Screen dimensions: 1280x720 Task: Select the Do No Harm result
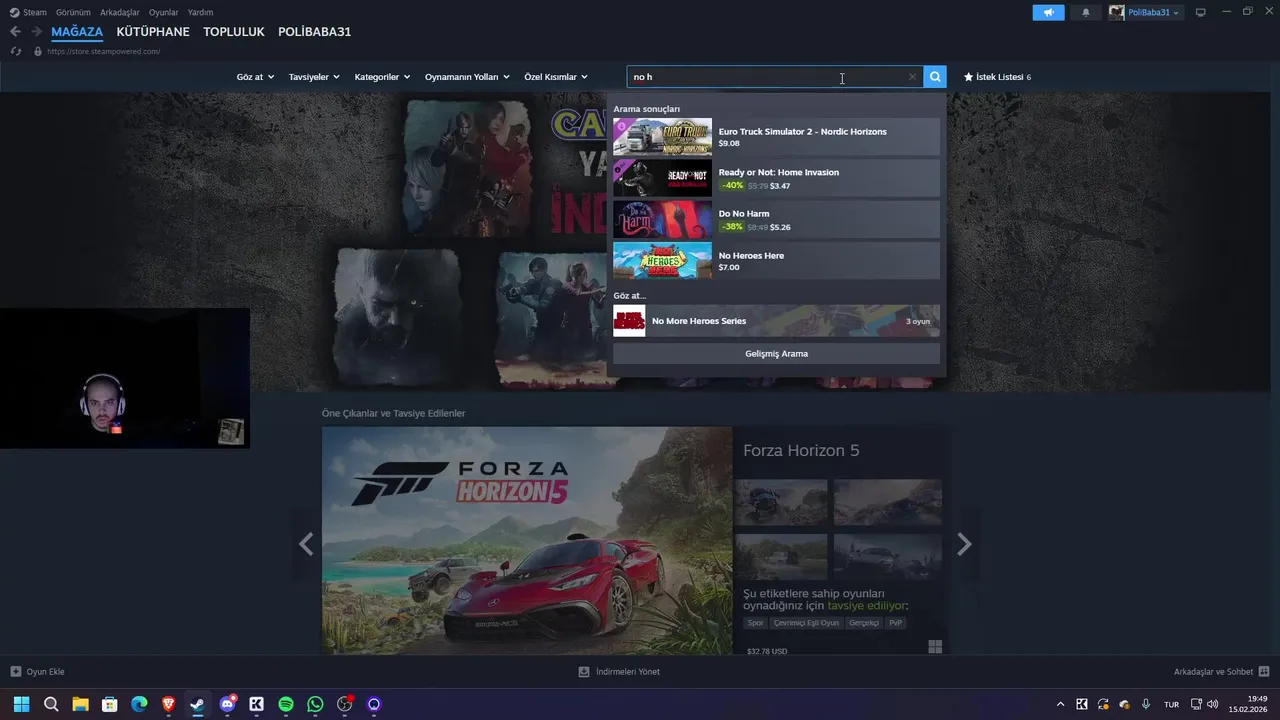click(x=776, y=219)
